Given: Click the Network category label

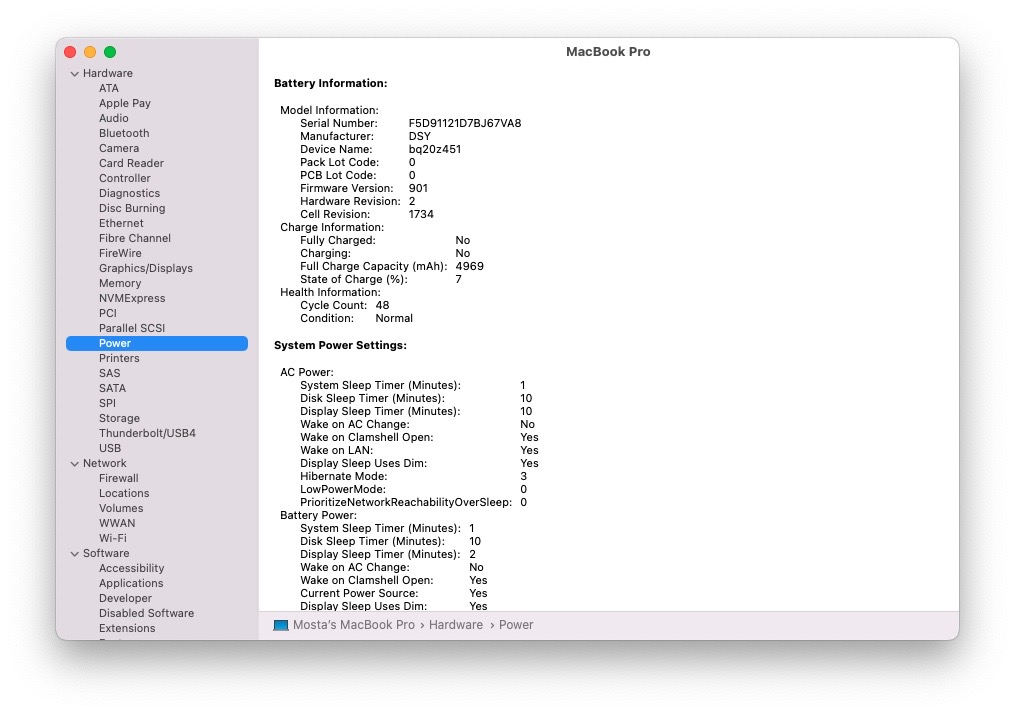Looking at the screenshot, I should tap(105, 463).
